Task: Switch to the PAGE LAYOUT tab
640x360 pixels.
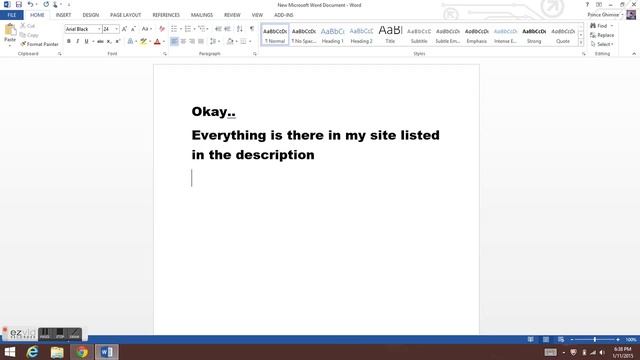Action: (126, 15)
